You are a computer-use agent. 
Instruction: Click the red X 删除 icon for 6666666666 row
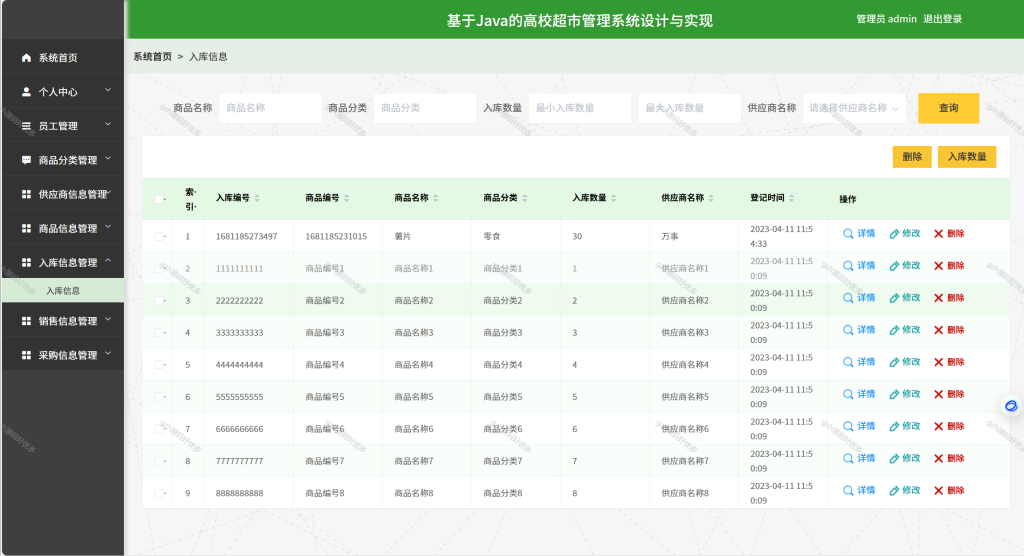938,426
